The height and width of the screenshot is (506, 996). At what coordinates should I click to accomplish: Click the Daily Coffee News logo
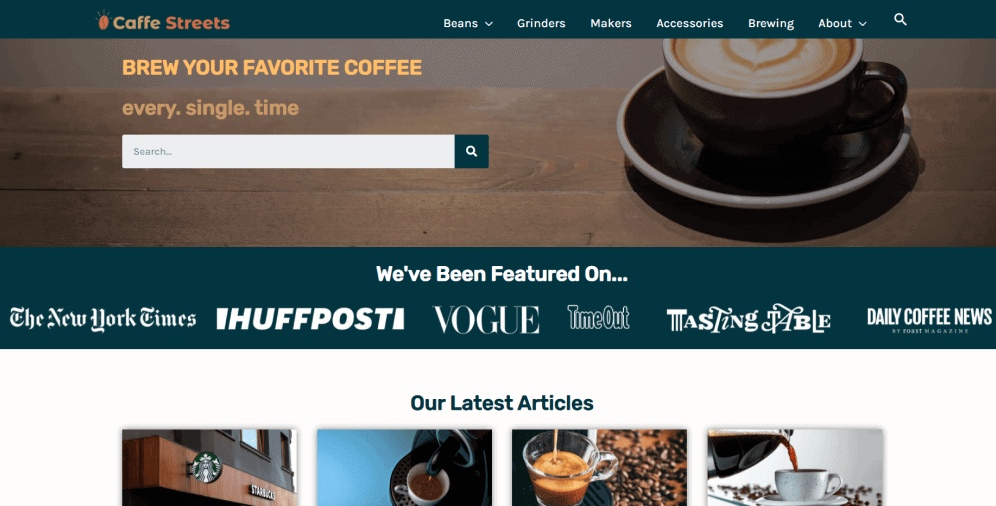click(x=929, y=319)
